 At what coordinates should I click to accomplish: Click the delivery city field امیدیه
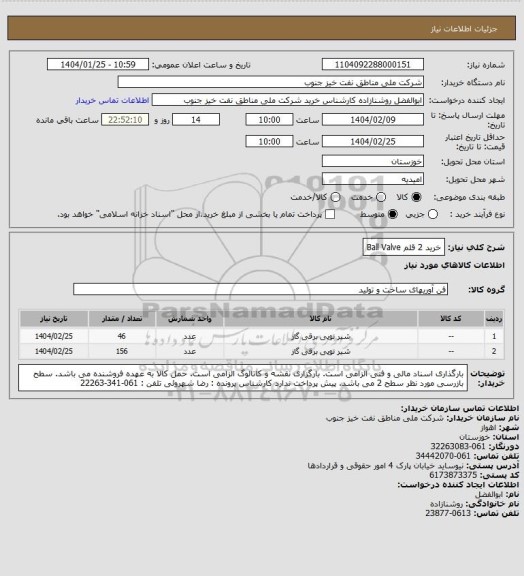[373, 179]
